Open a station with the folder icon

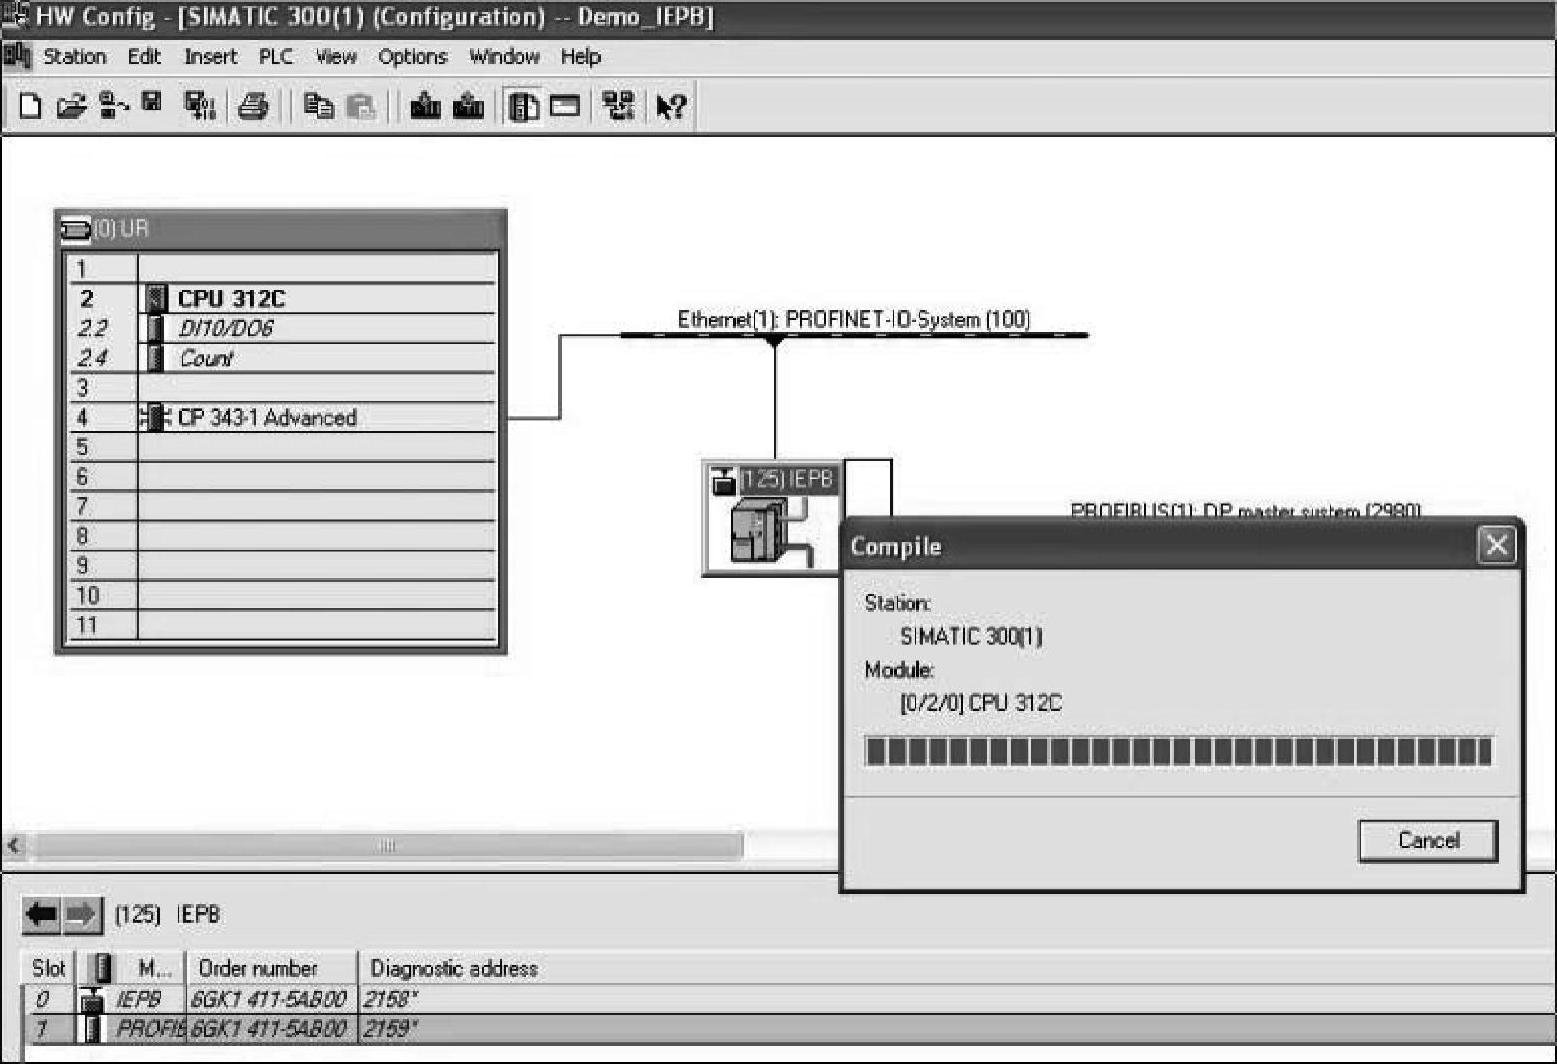pos(70,105)
